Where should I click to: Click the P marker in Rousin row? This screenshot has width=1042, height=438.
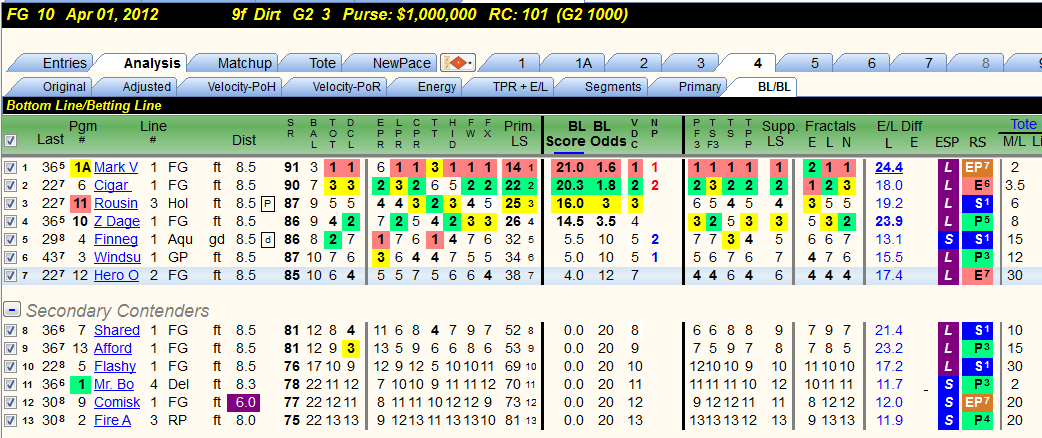266,203
